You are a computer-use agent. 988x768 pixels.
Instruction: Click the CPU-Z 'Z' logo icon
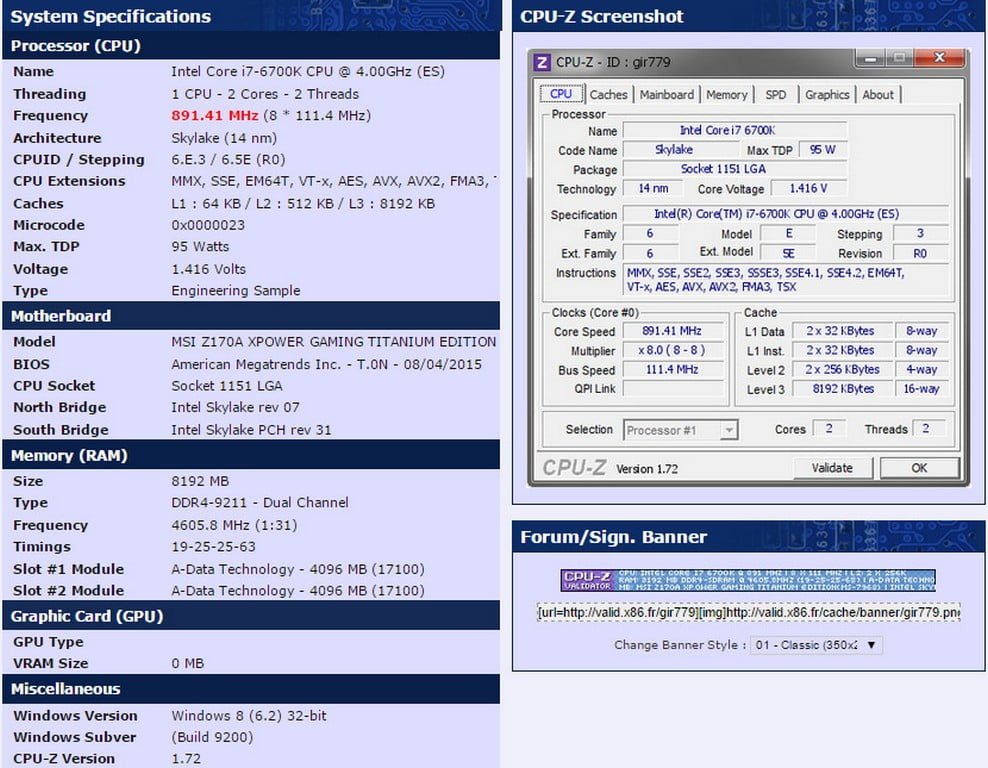(x=541, y=60)
